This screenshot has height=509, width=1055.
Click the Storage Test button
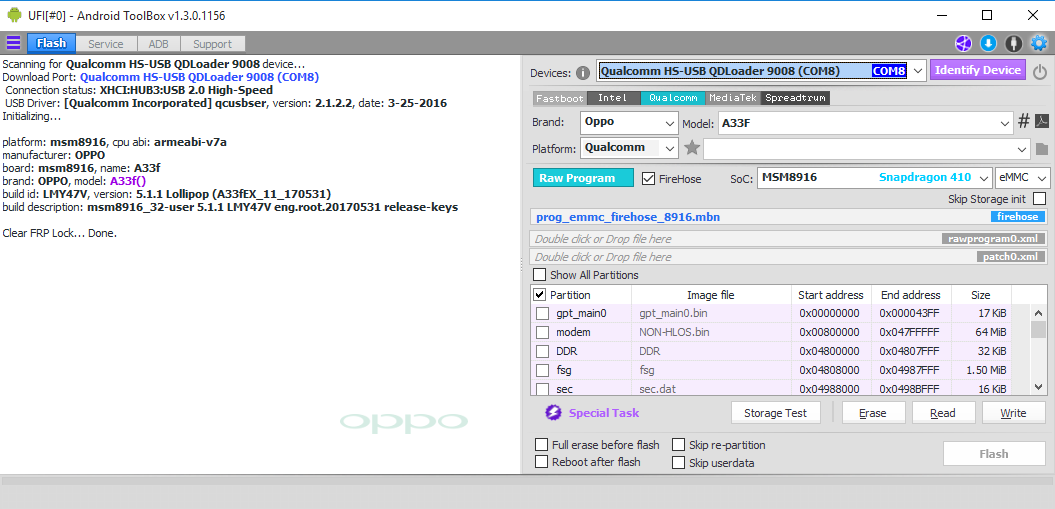(x=776, y=413)
